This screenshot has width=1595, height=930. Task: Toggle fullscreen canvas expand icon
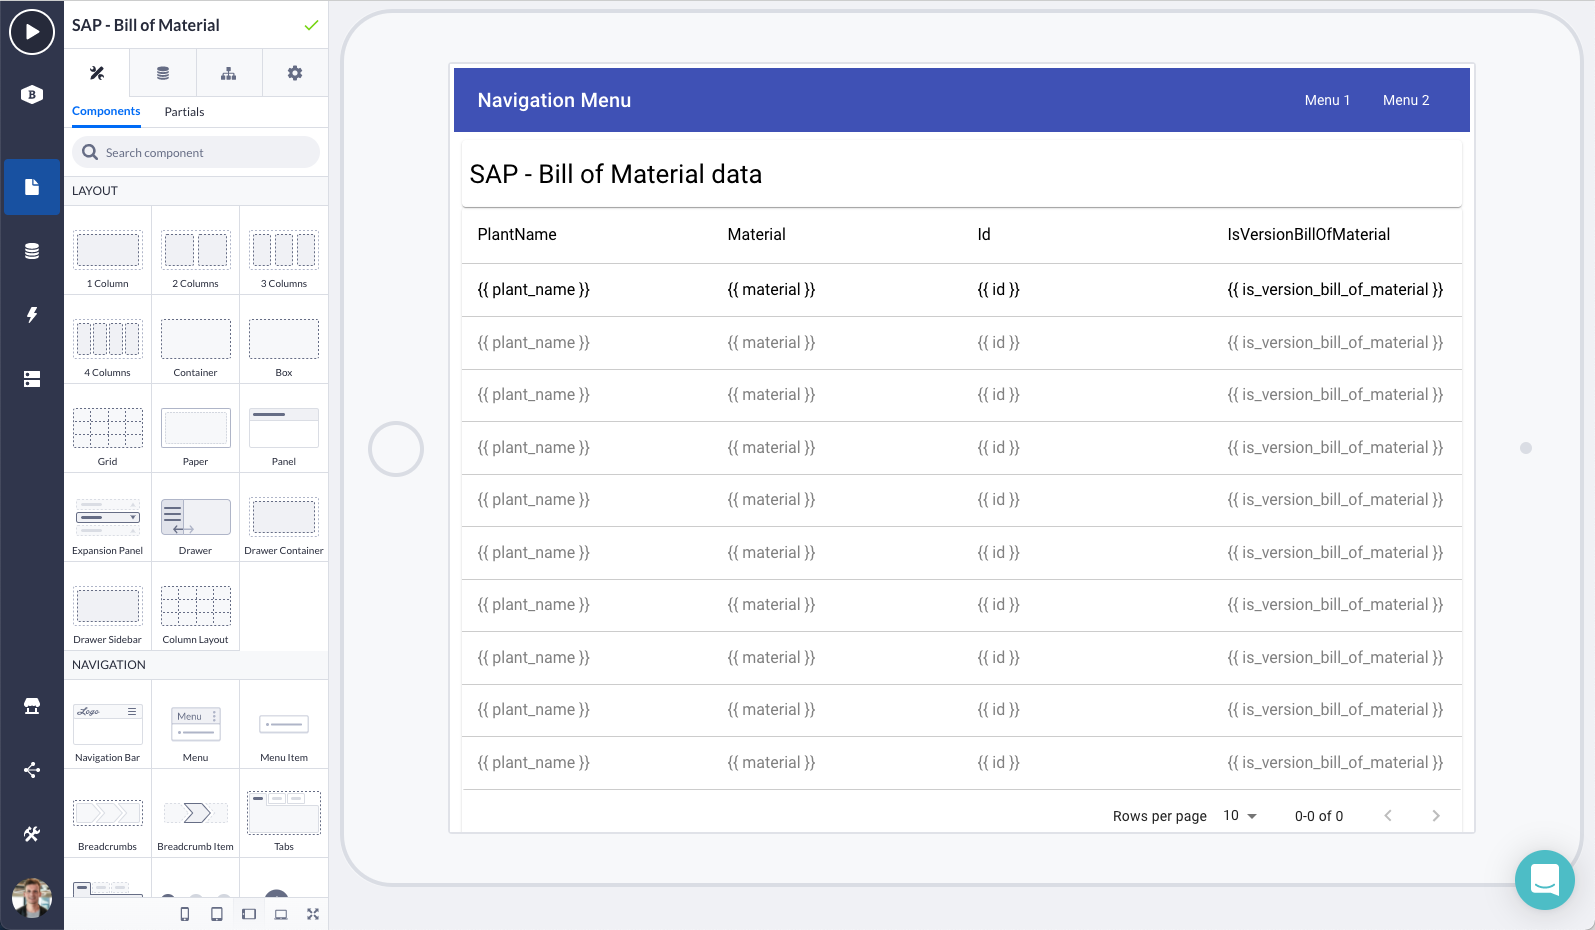click(x=313, y=914)
